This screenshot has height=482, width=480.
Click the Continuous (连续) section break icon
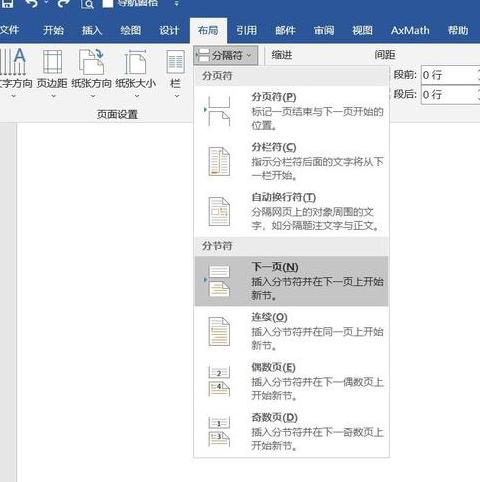[219, 331]
